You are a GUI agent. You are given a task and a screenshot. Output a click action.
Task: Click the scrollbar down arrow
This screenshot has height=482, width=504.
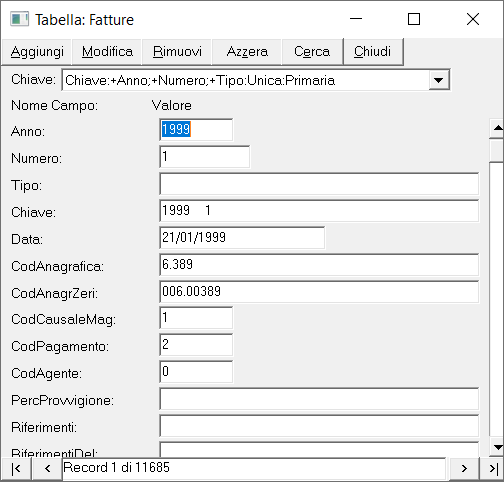coord(497,447)
